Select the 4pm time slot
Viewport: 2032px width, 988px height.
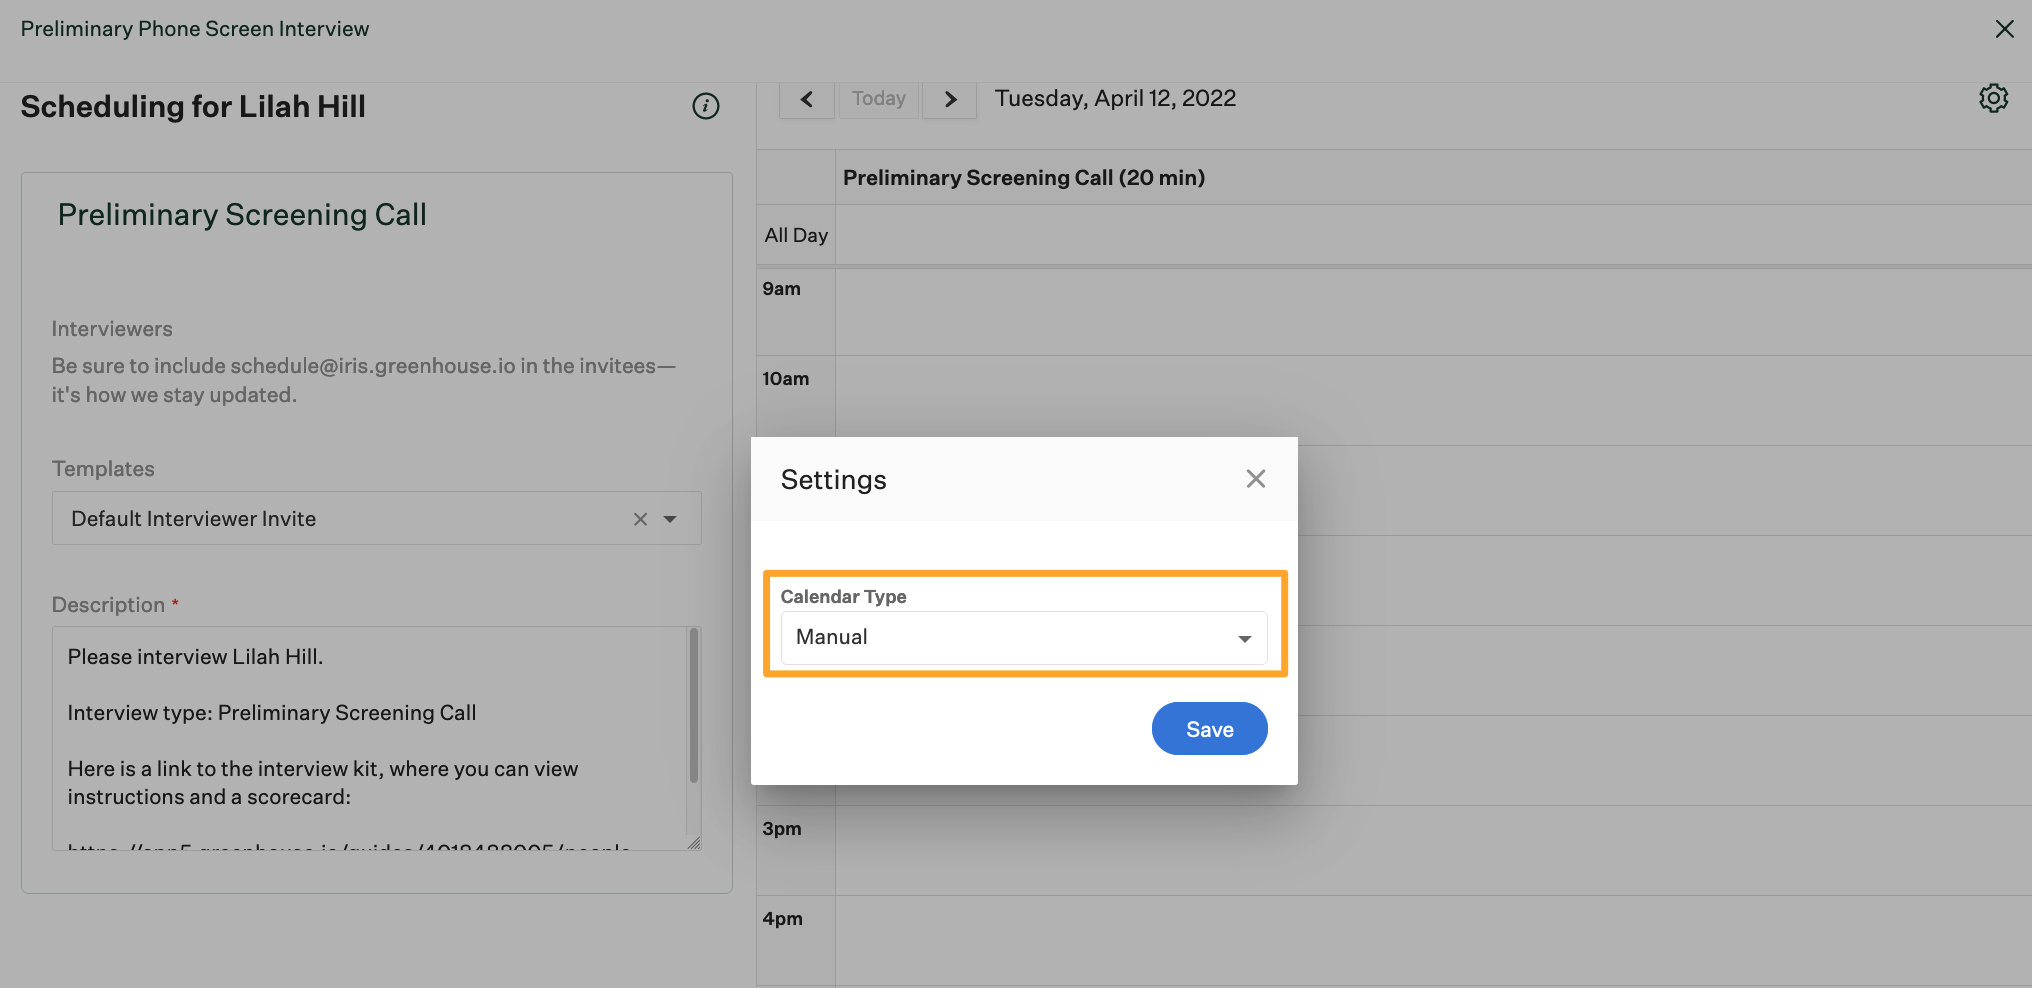pyautogui.click(x=1433, y=940)
